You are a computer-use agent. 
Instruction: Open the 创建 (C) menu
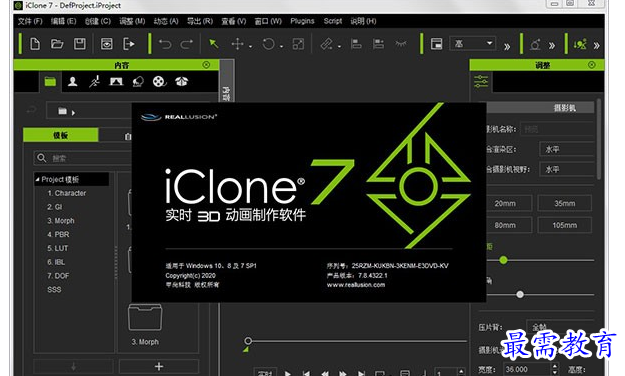(x=98, y=21)
